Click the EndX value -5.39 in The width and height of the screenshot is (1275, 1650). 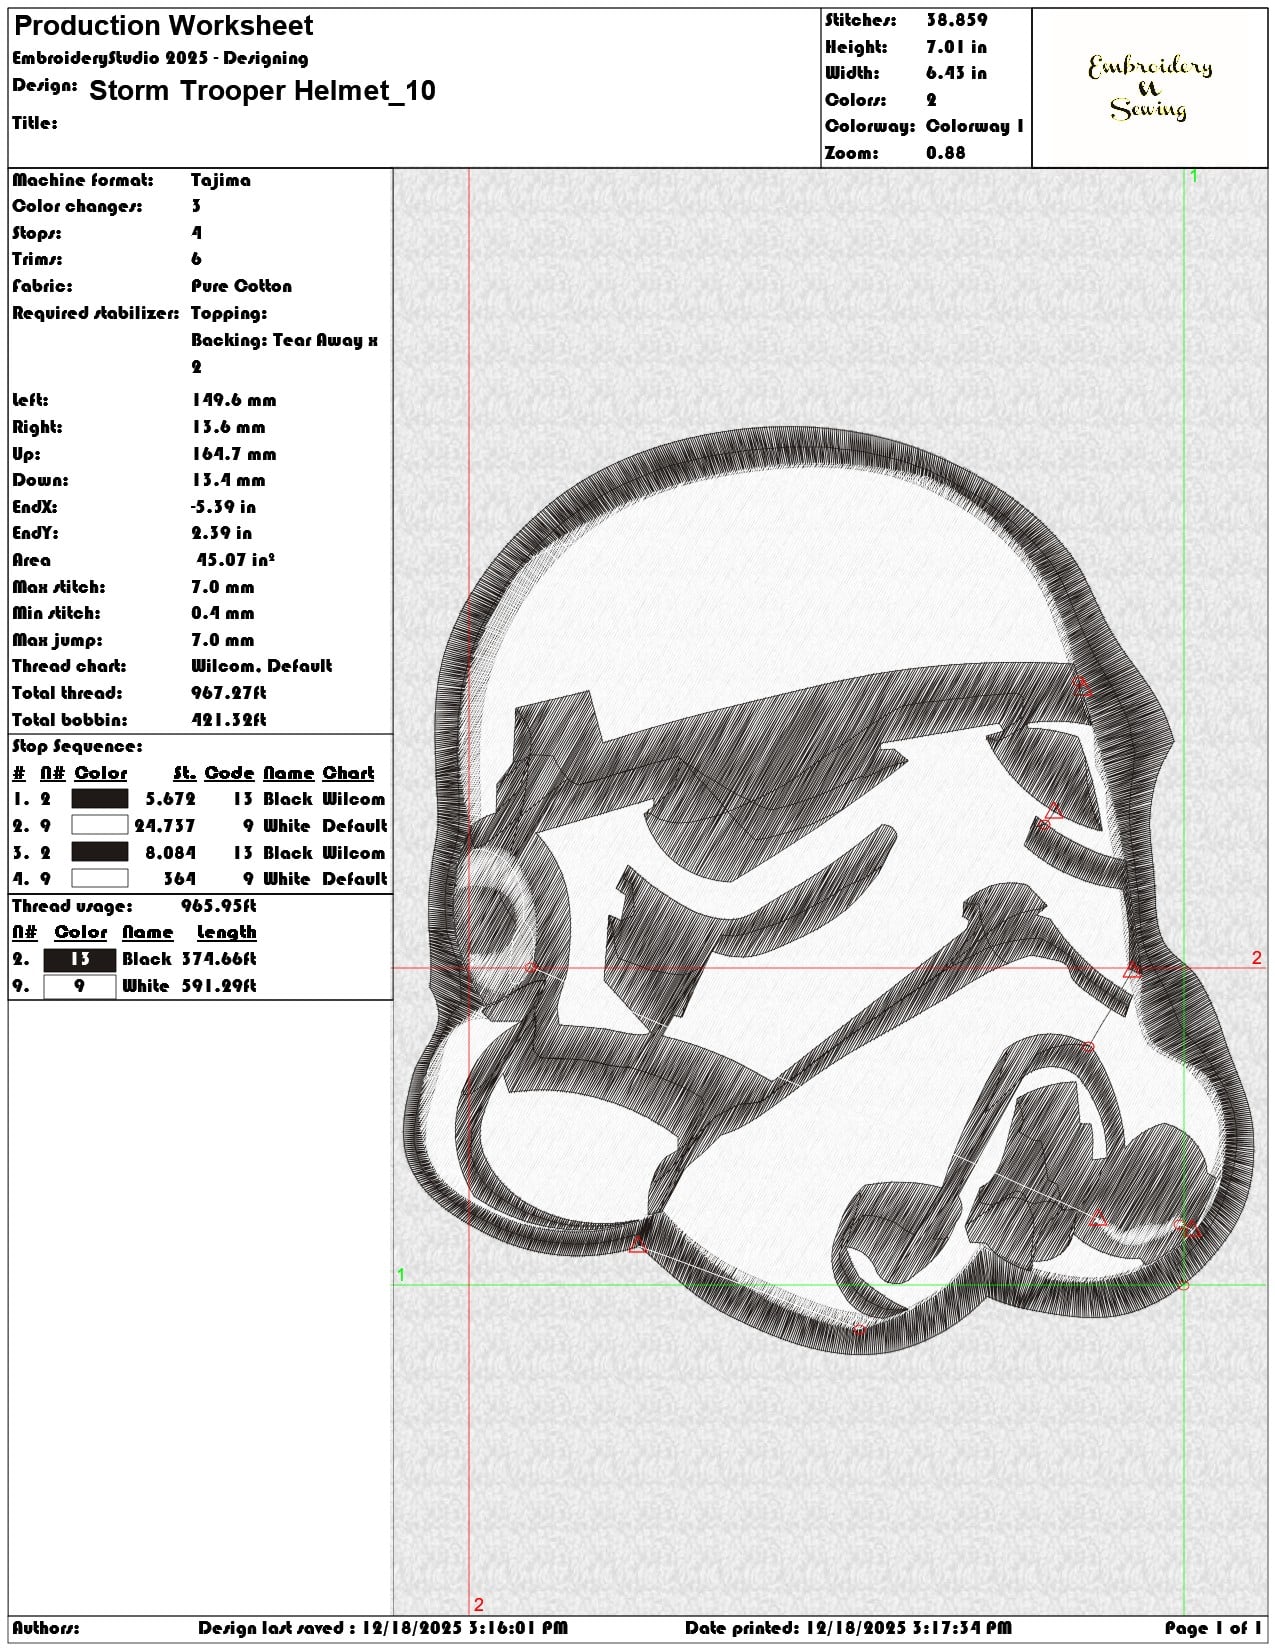[x=223, y=507]
